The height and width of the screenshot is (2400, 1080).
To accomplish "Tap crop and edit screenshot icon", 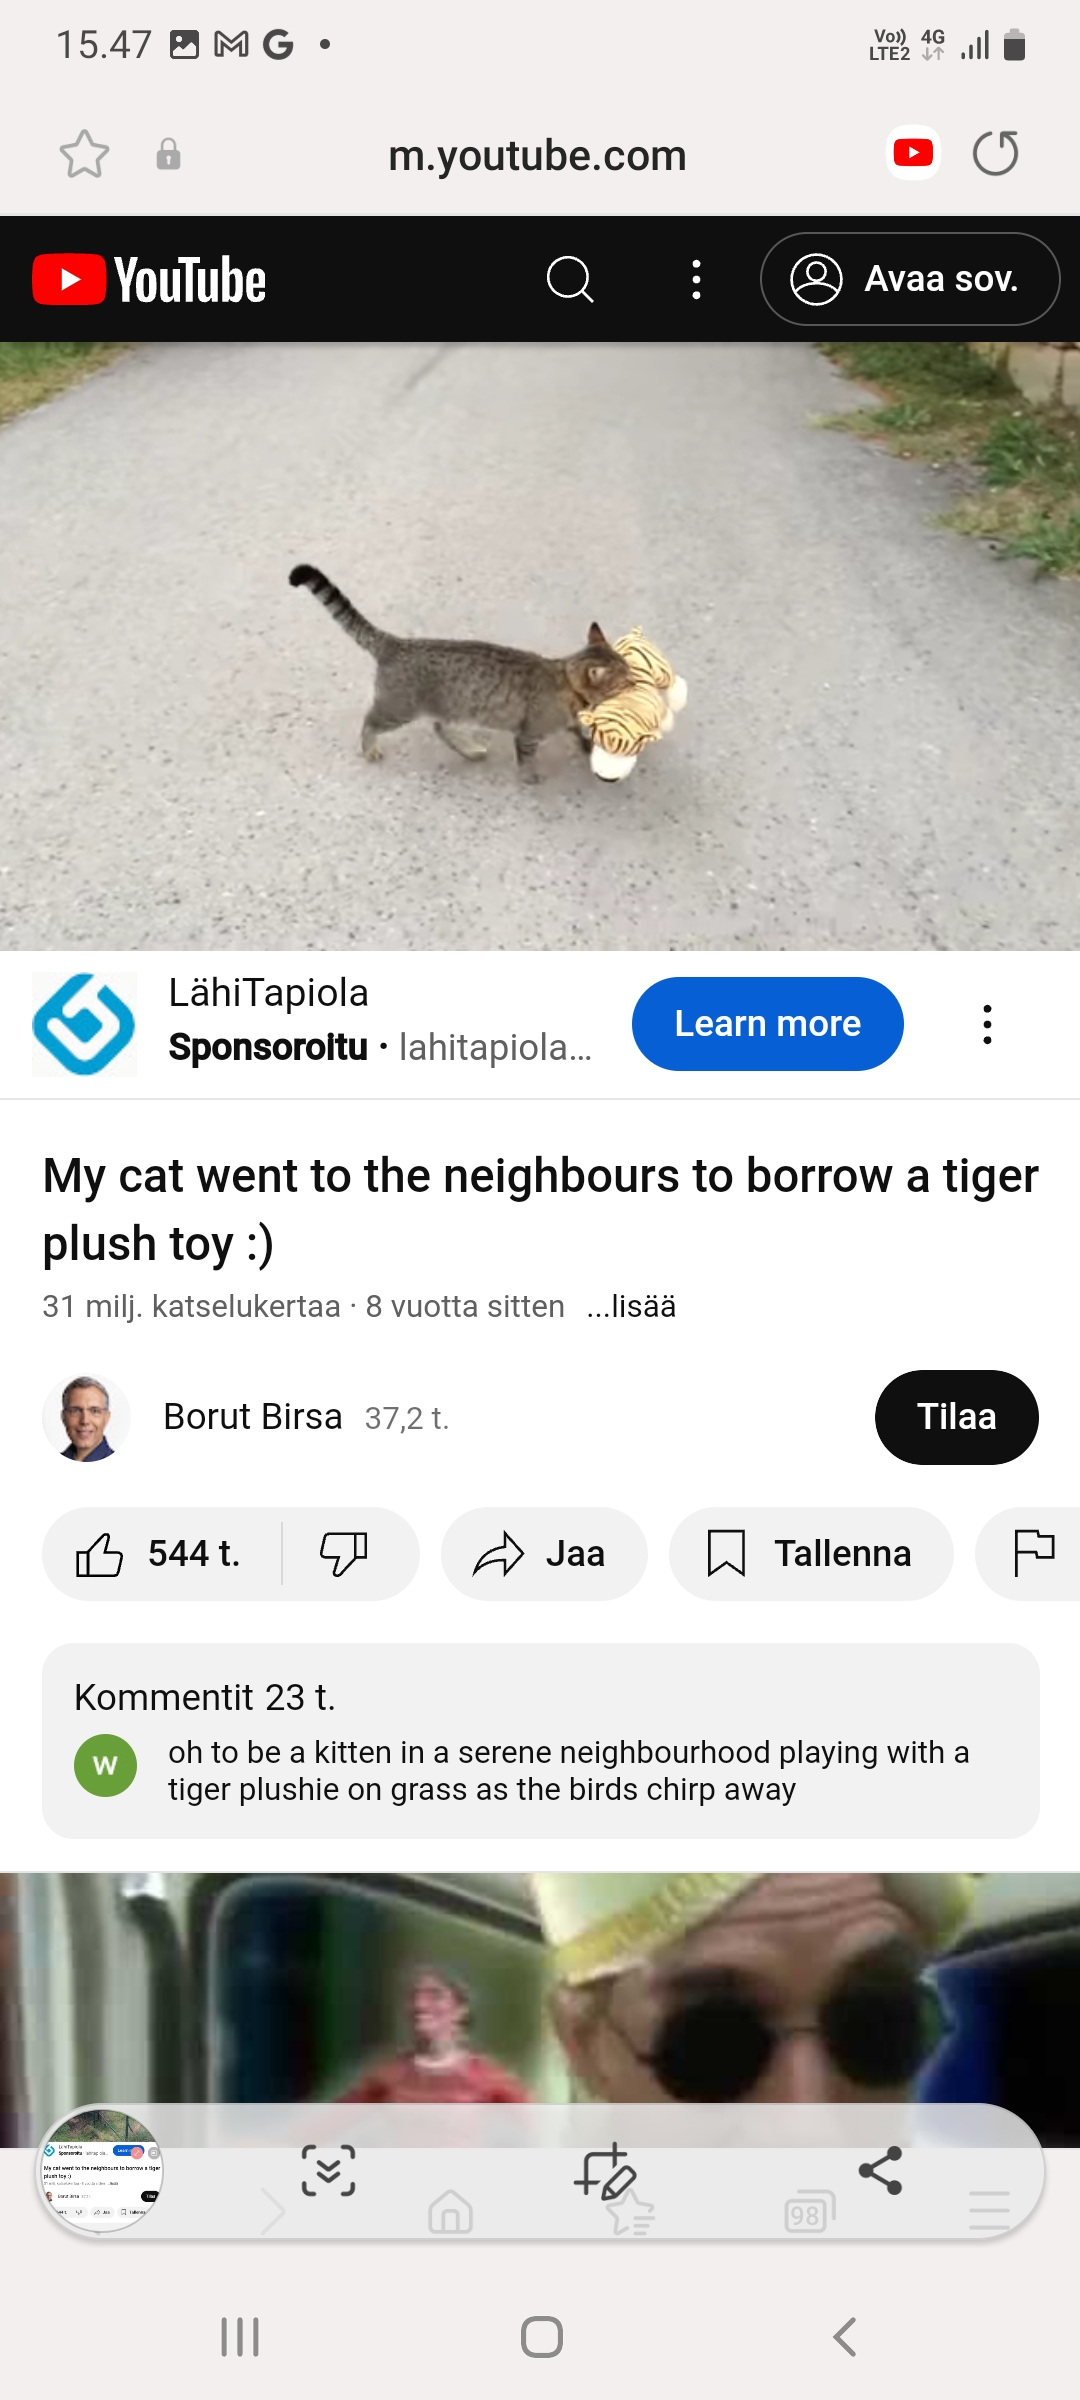I will coord(605,2171).
